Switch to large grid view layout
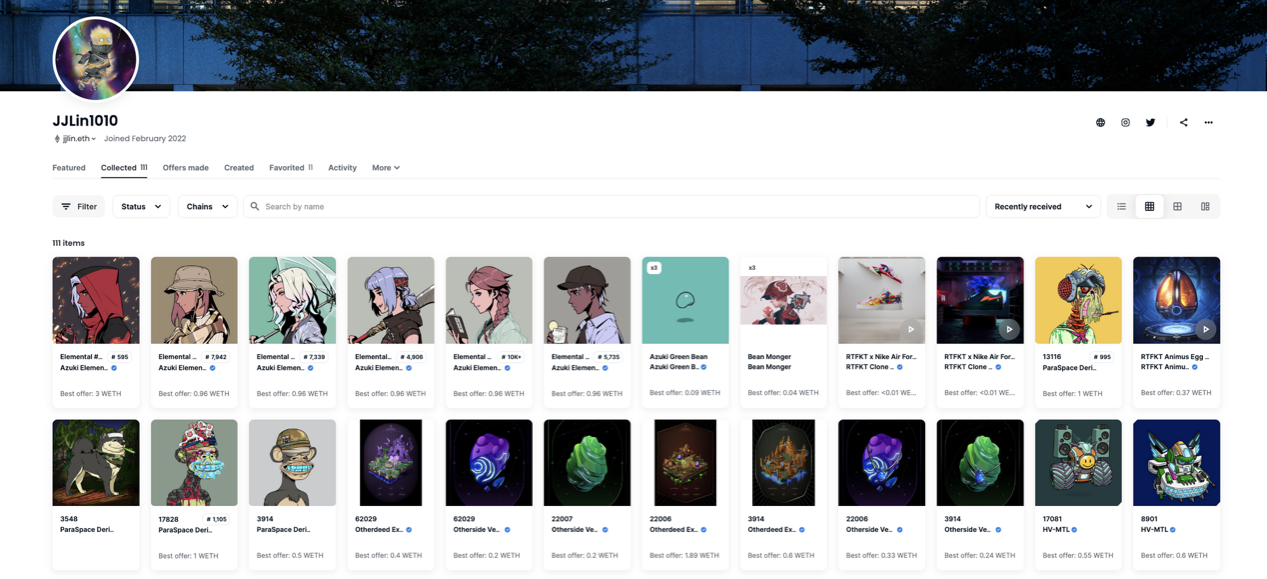 [1177, 207]
